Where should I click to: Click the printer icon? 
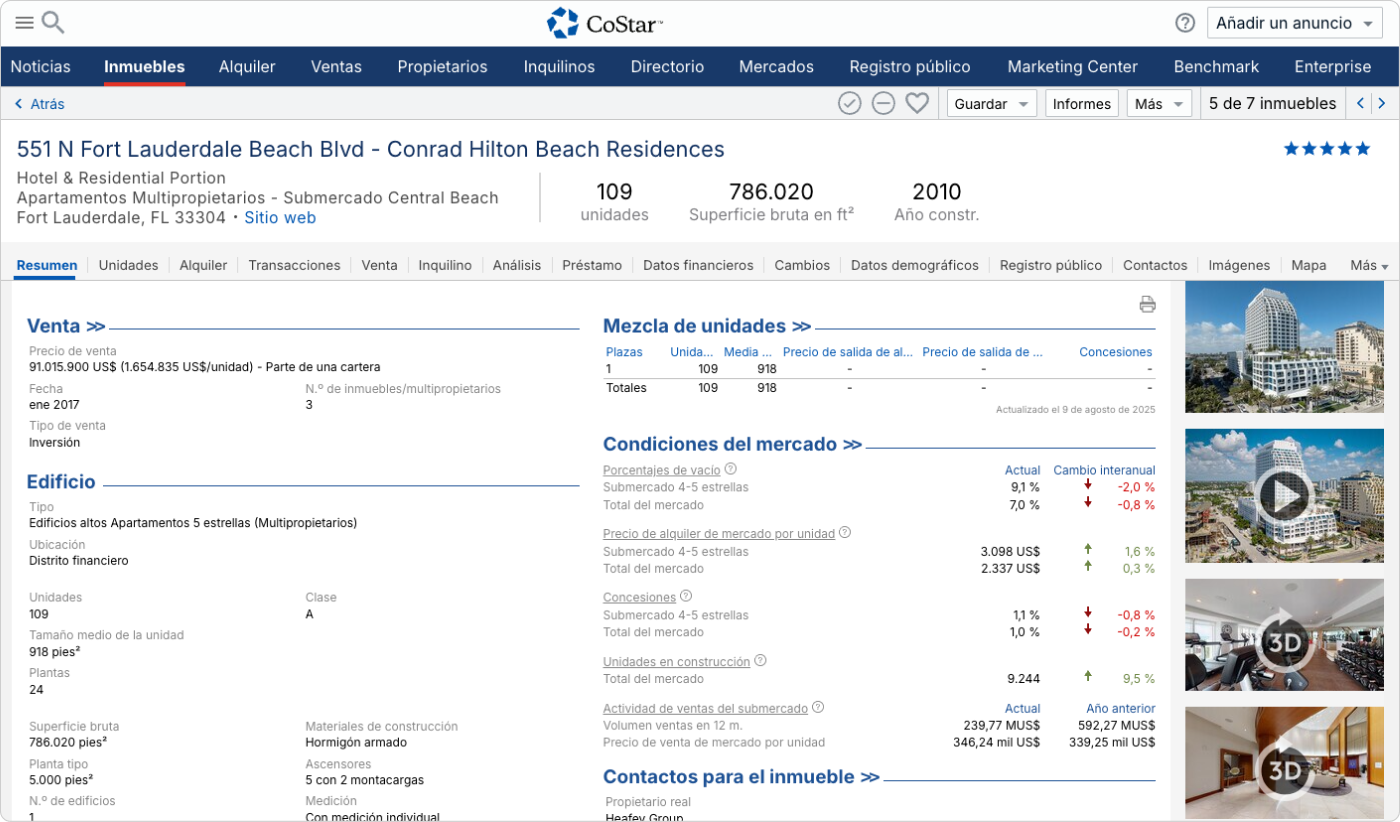(1147, 304)
